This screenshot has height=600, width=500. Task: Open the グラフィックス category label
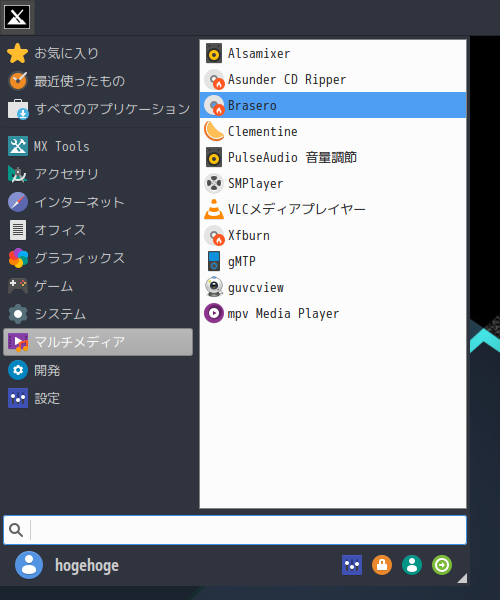80,258
